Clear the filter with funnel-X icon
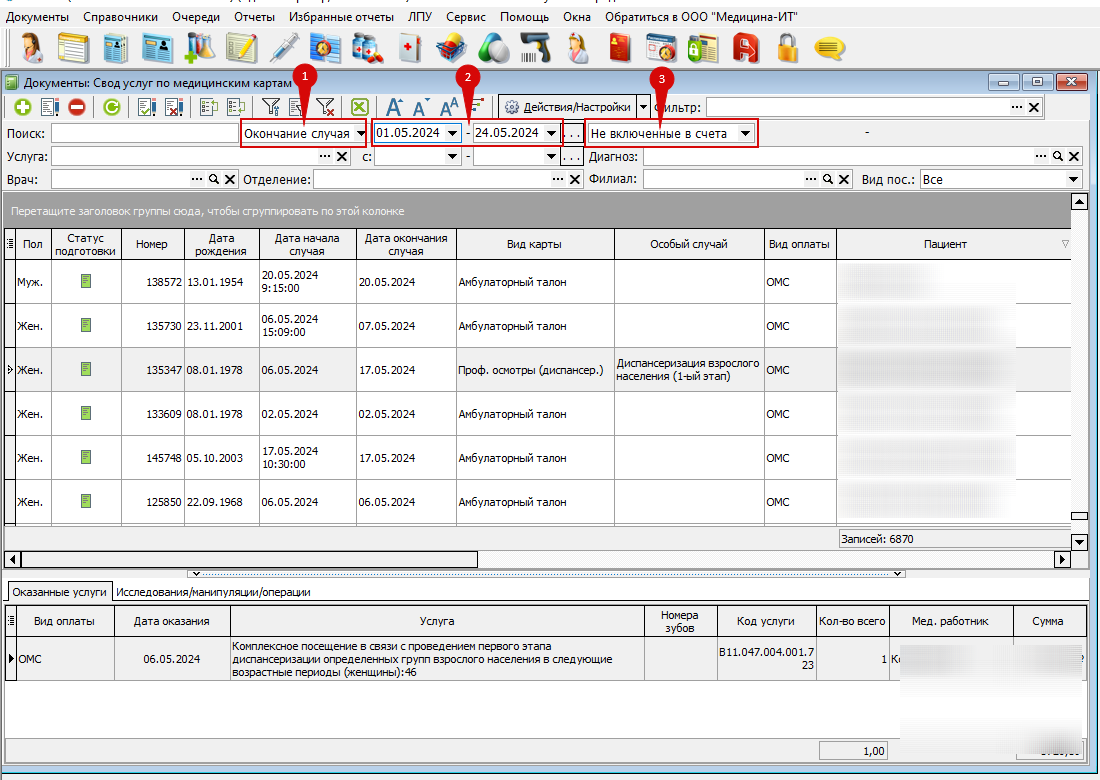 coord(326,107)
